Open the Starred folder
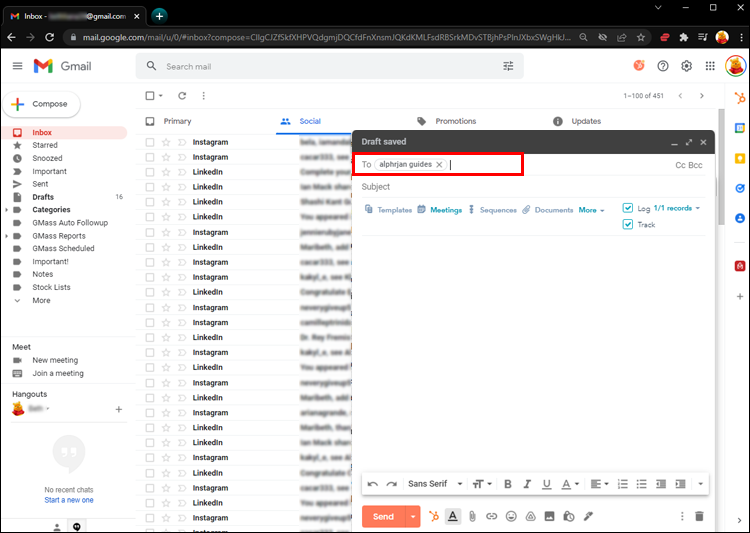750x533 pixels. 45,145
